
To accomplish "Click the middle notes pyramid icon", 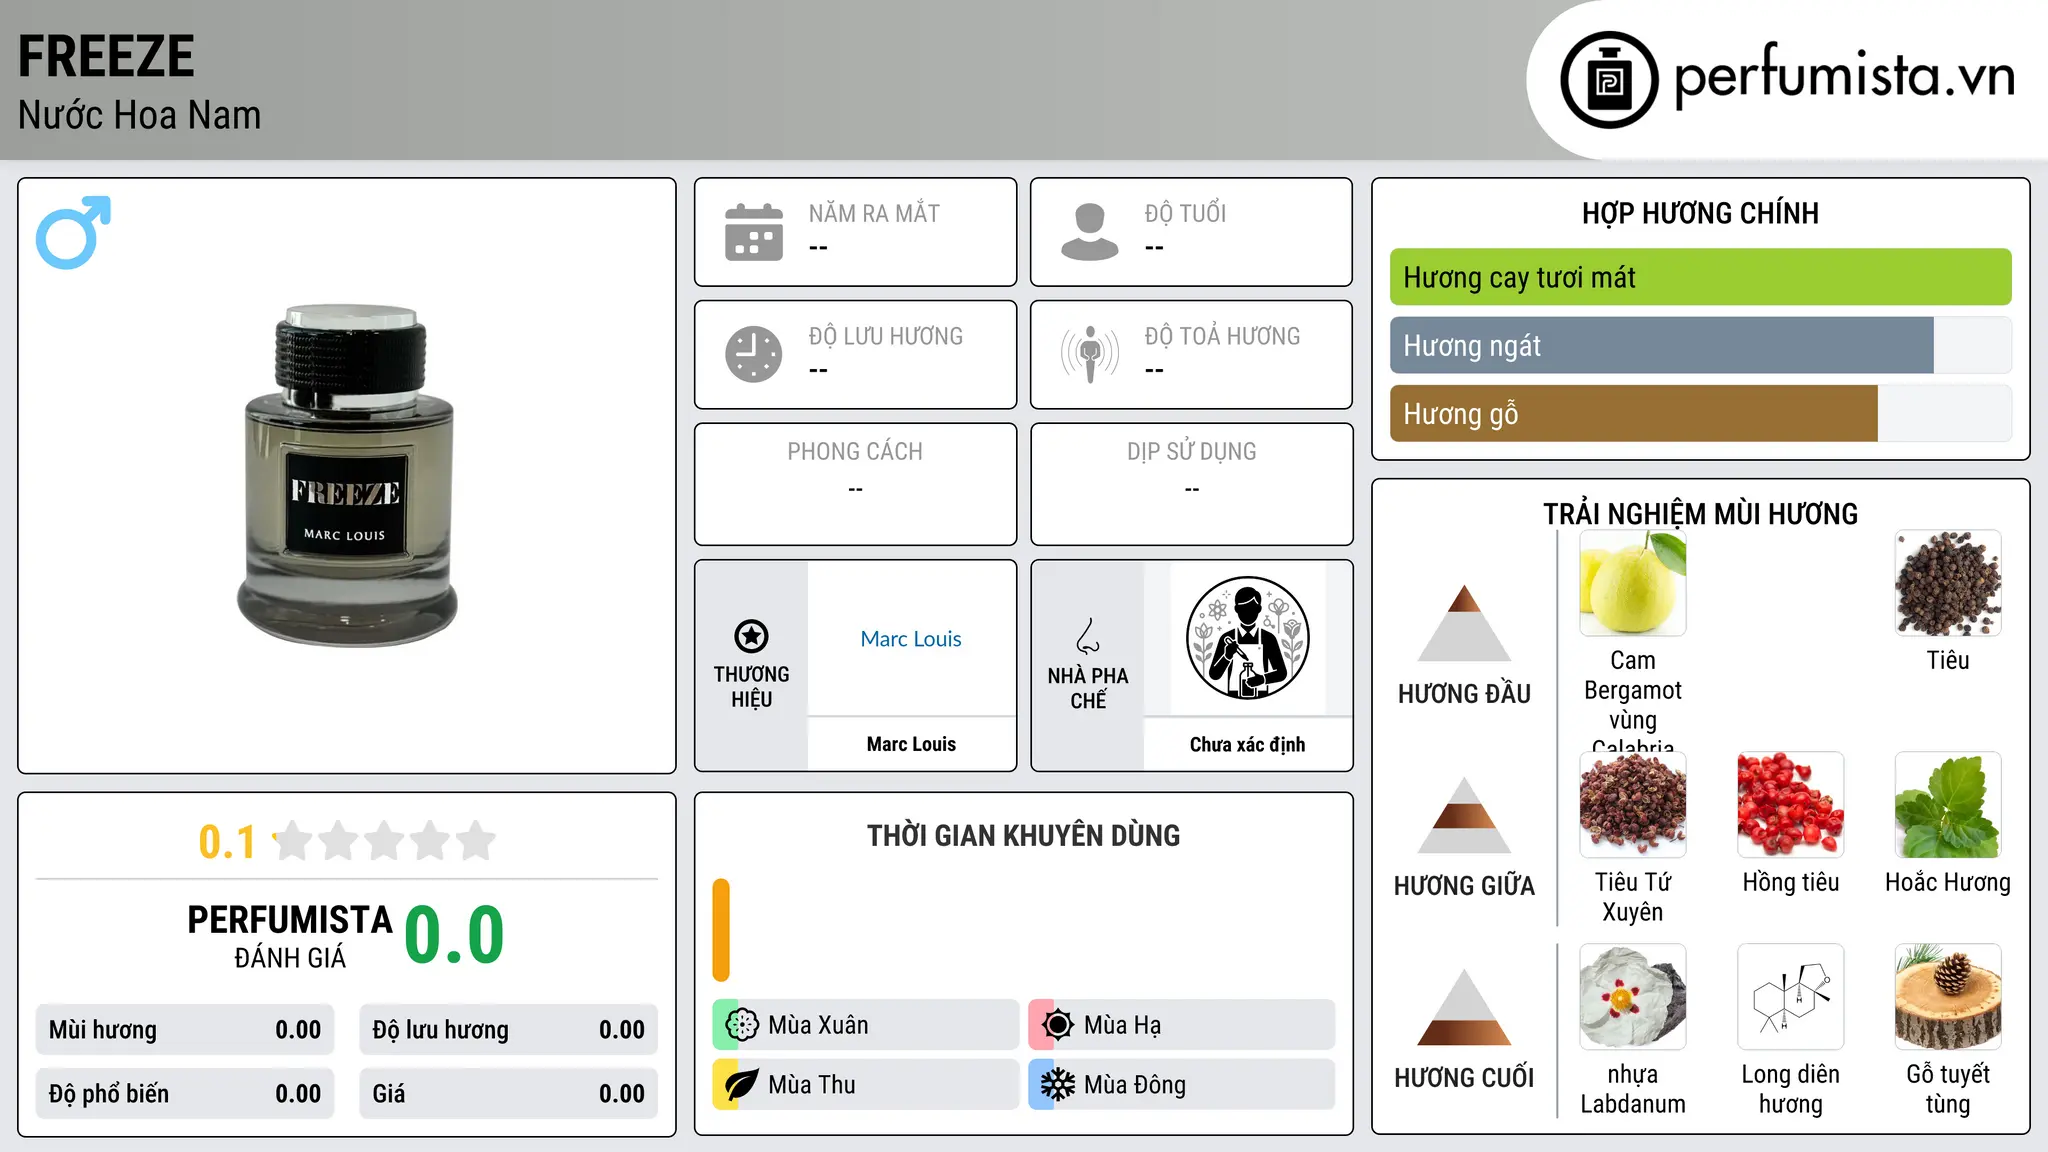I will [1464, 815].
